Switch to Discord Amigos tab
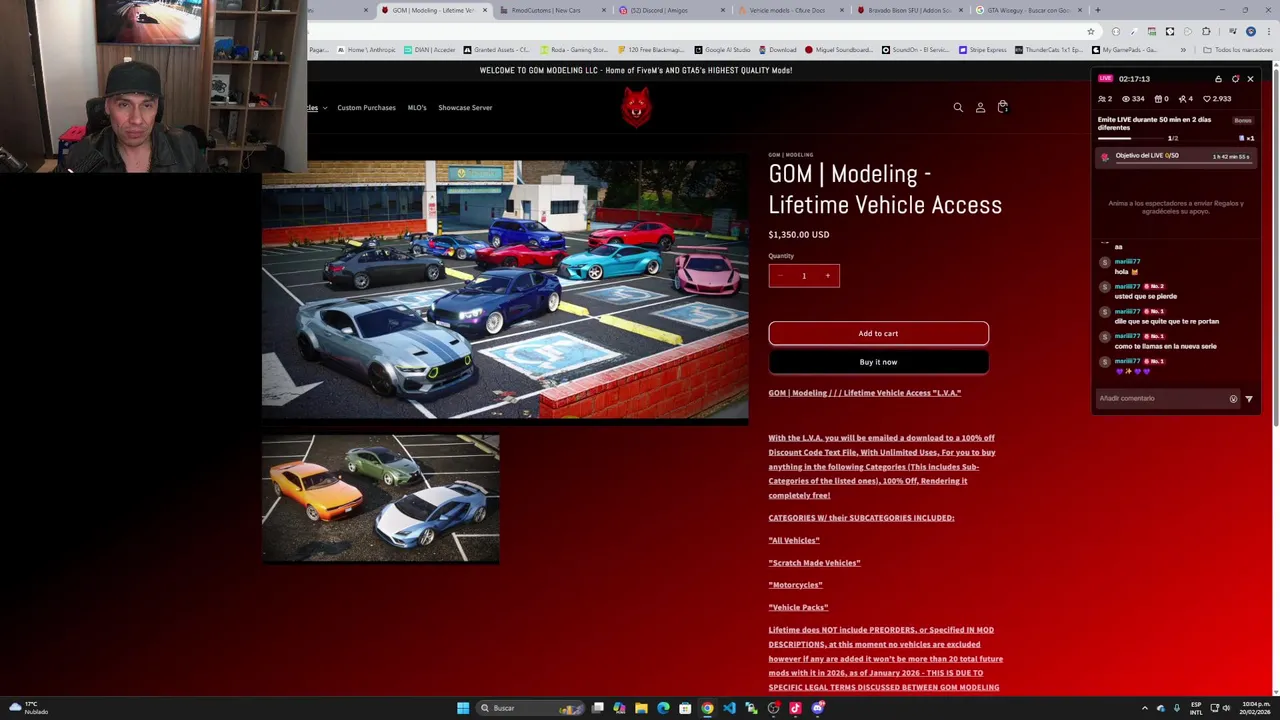The image size is (1280, 720). click(x=665, y=10)
